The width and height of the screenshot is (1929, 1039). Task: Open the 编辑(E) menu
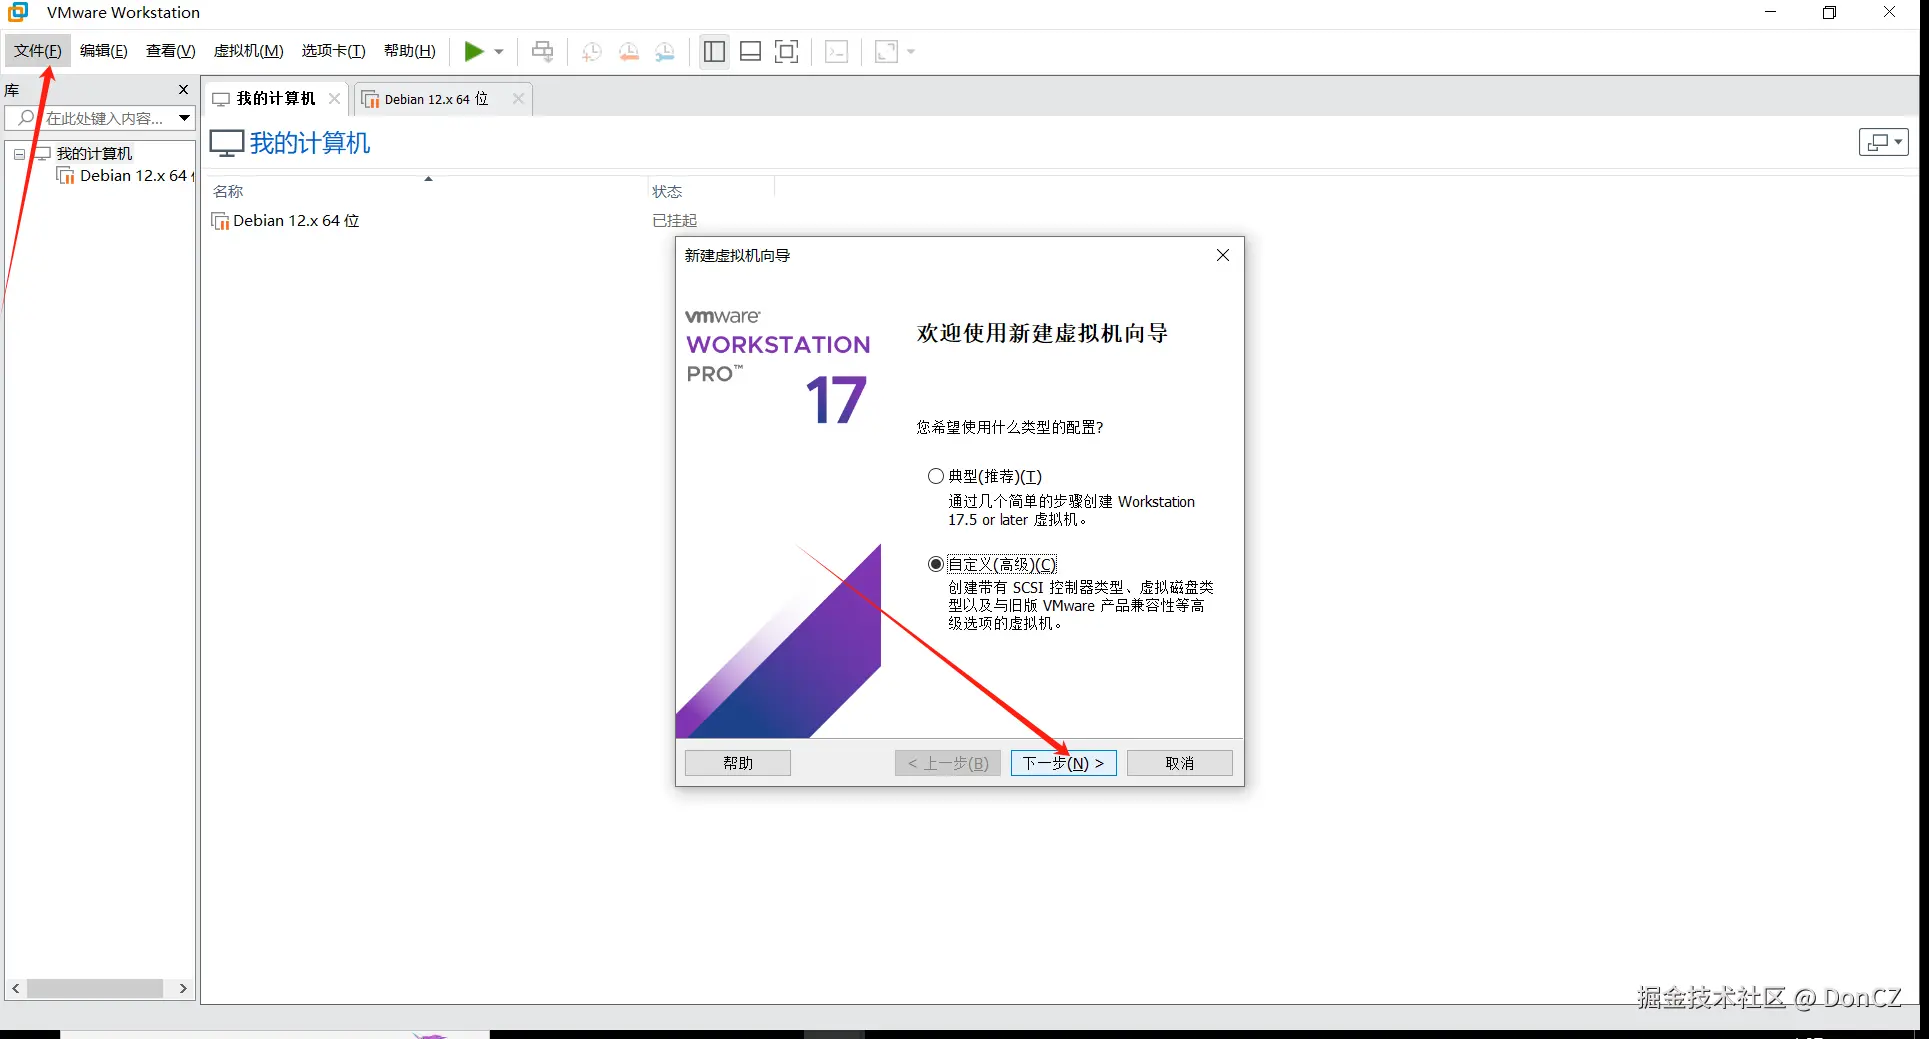pyautogui.click(x=104, y=51)
